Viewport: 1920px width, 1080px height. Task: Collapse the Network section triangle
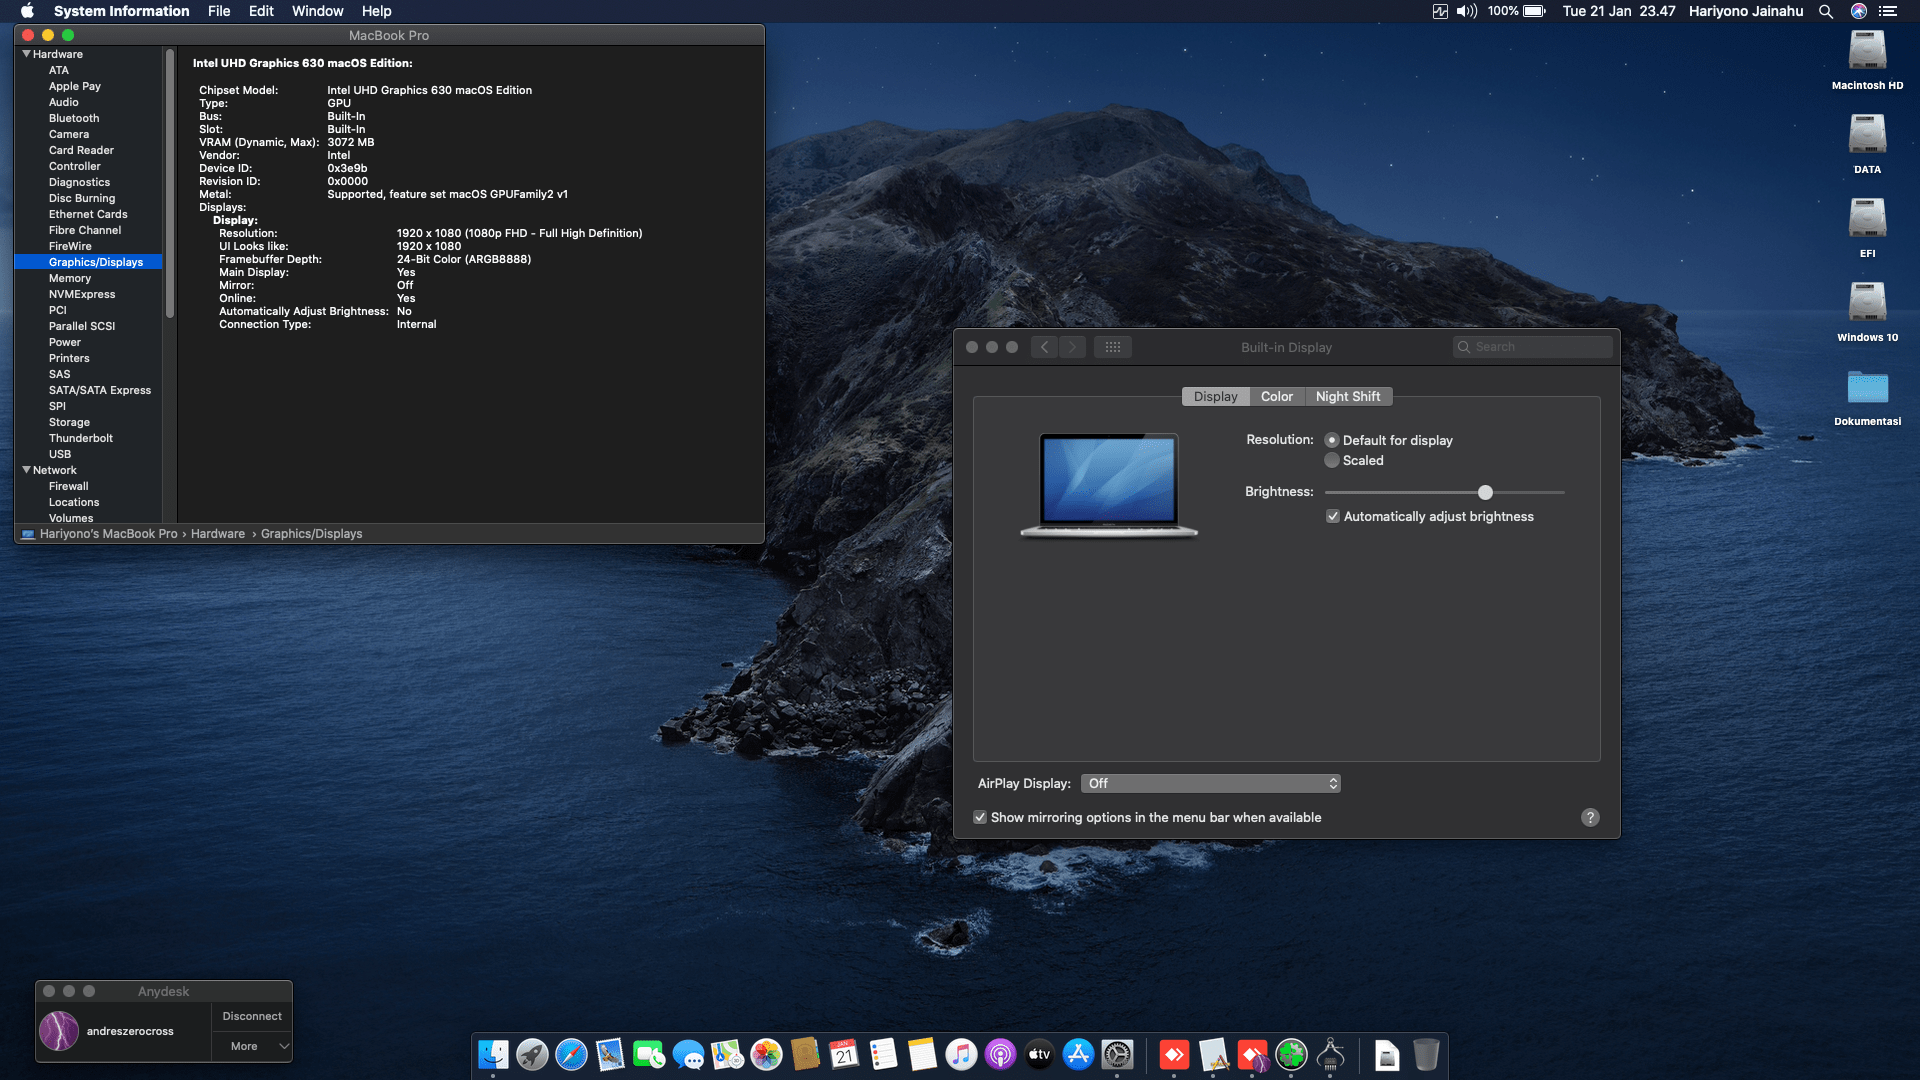(x=27, y=470)
